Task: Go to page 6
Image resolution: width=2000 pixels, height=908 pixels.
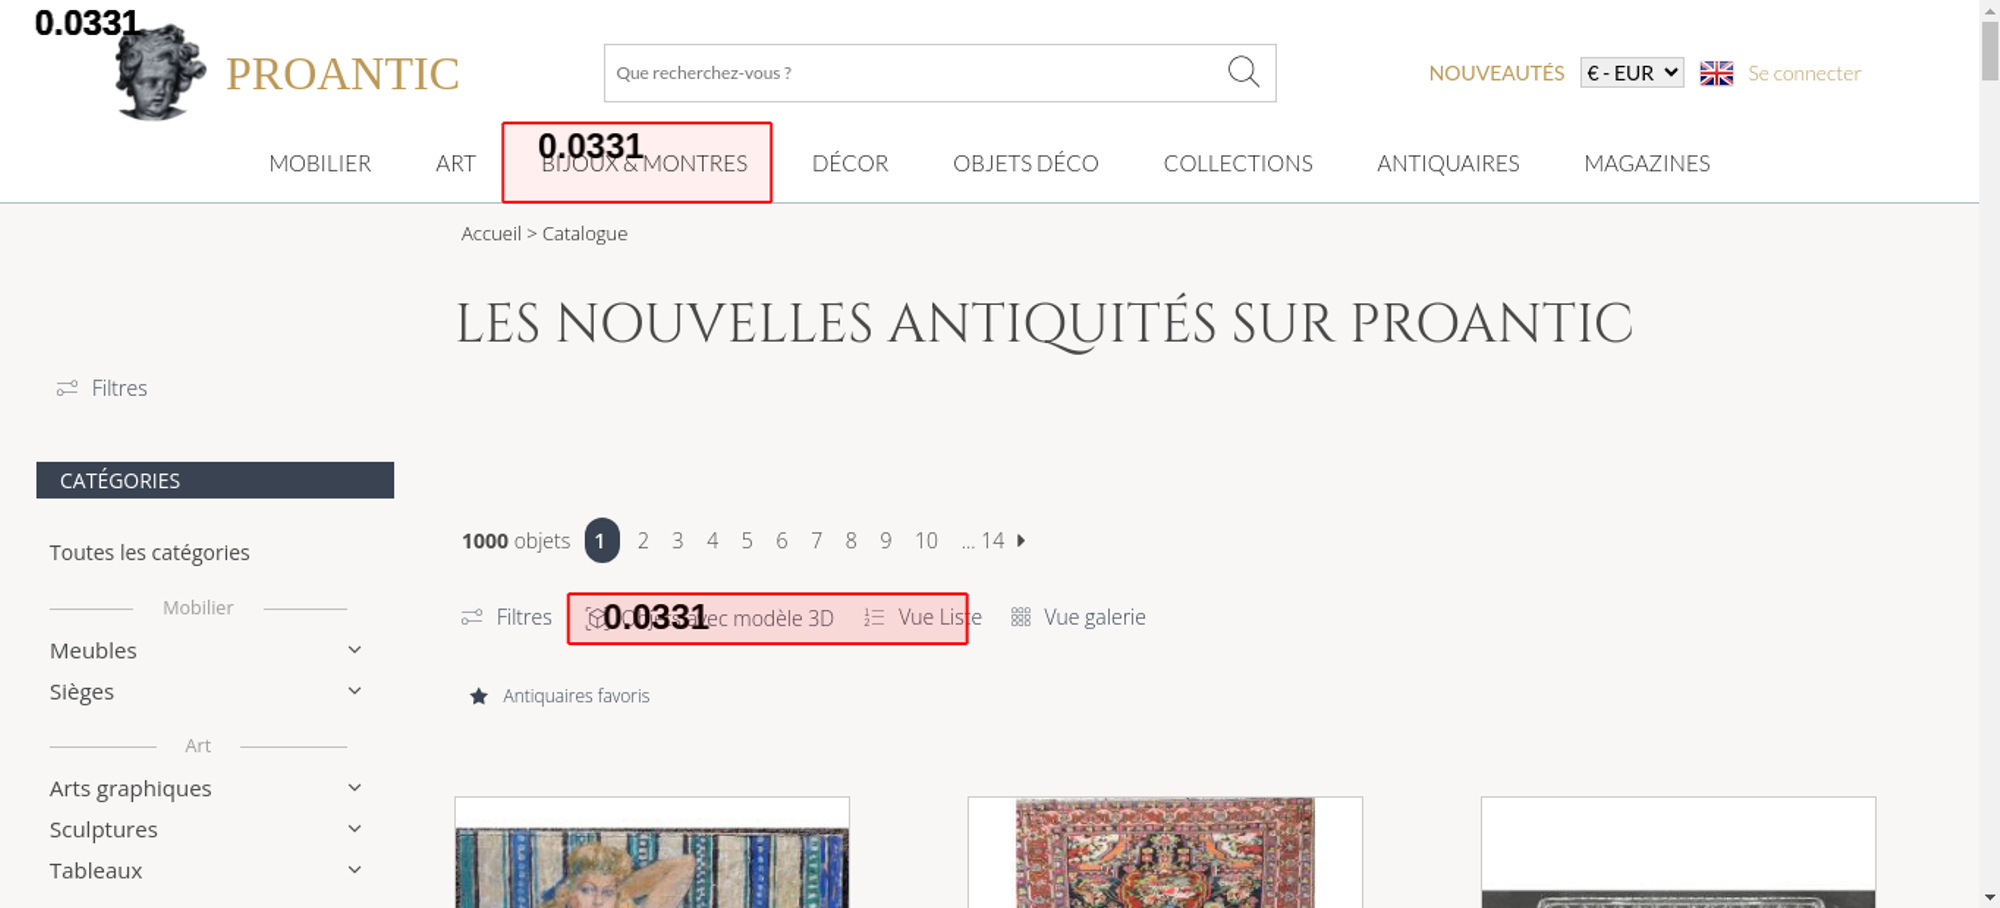Action: [x=782, y=541]
